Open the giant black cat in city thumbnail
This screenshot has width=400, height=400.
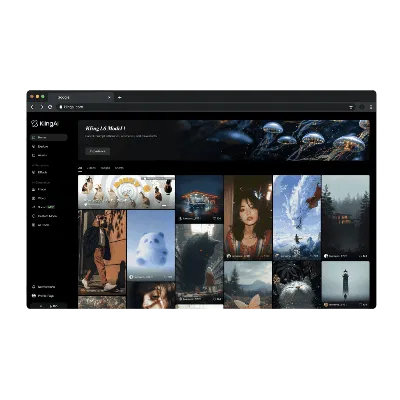point(199,263)
